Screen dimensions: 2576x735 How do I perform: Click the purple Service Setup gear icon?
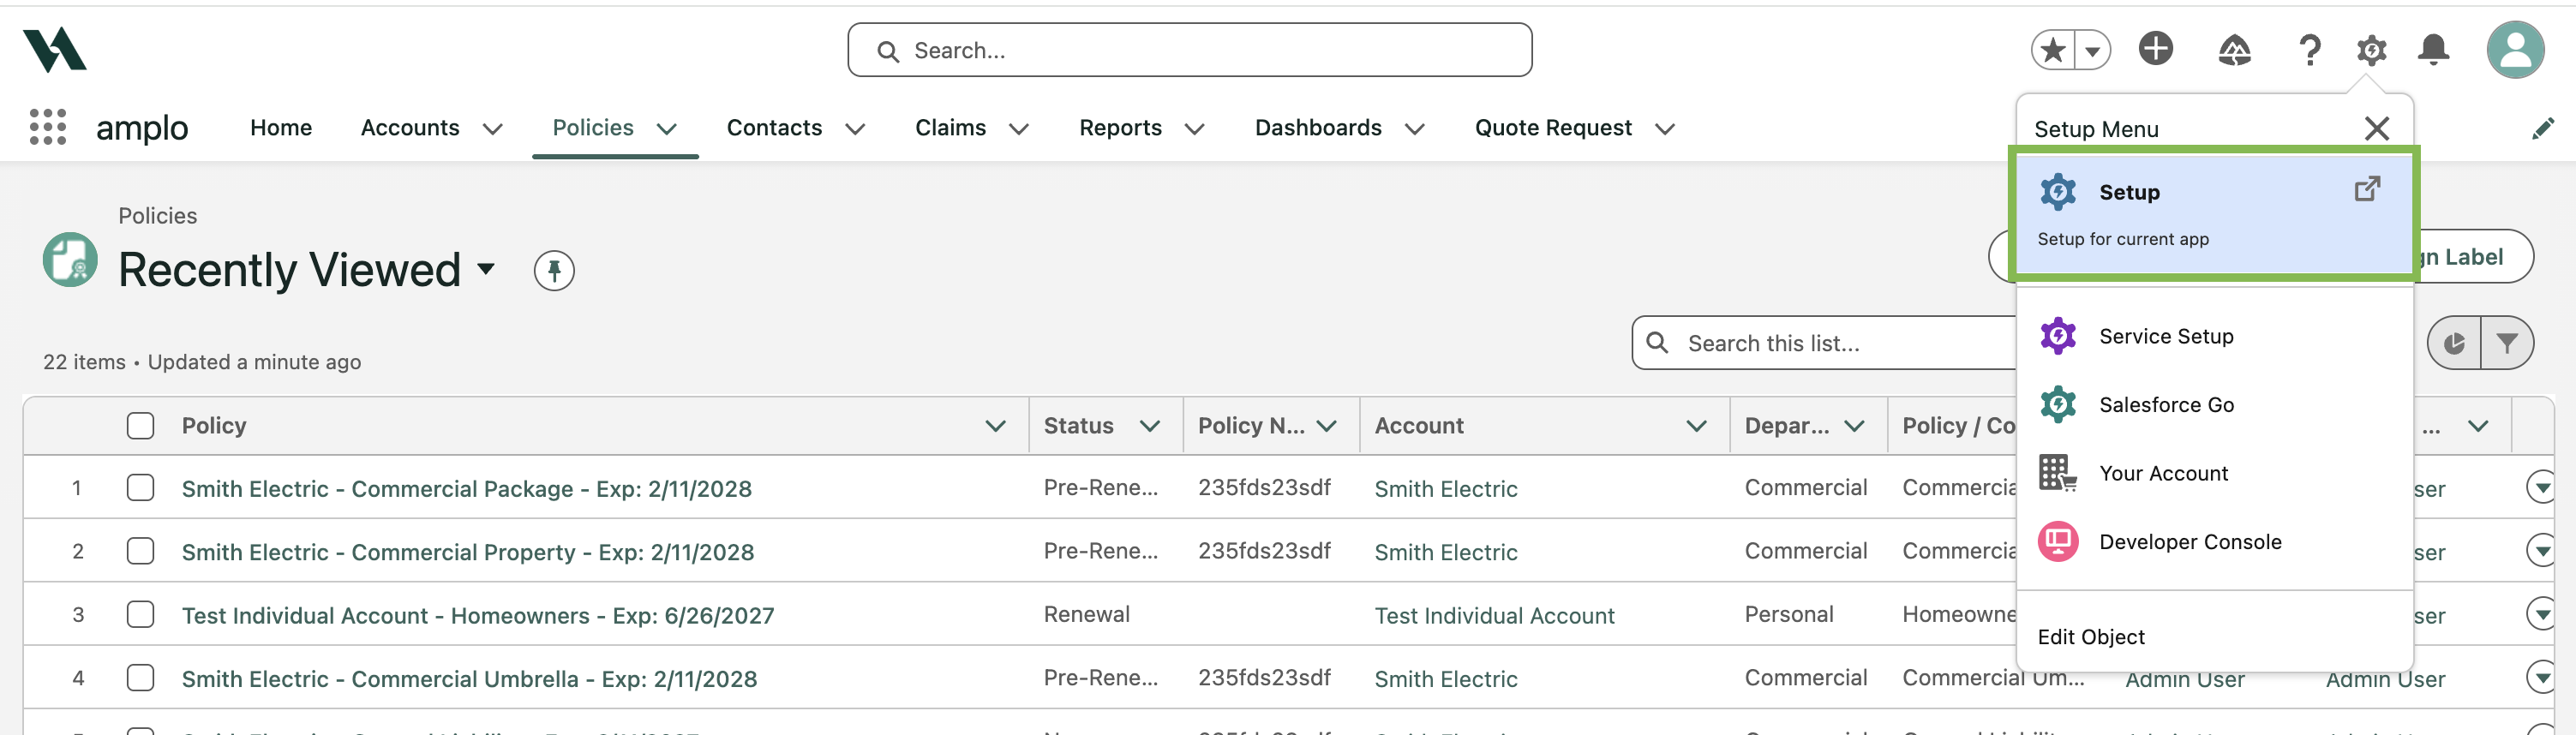(2058, 336)
